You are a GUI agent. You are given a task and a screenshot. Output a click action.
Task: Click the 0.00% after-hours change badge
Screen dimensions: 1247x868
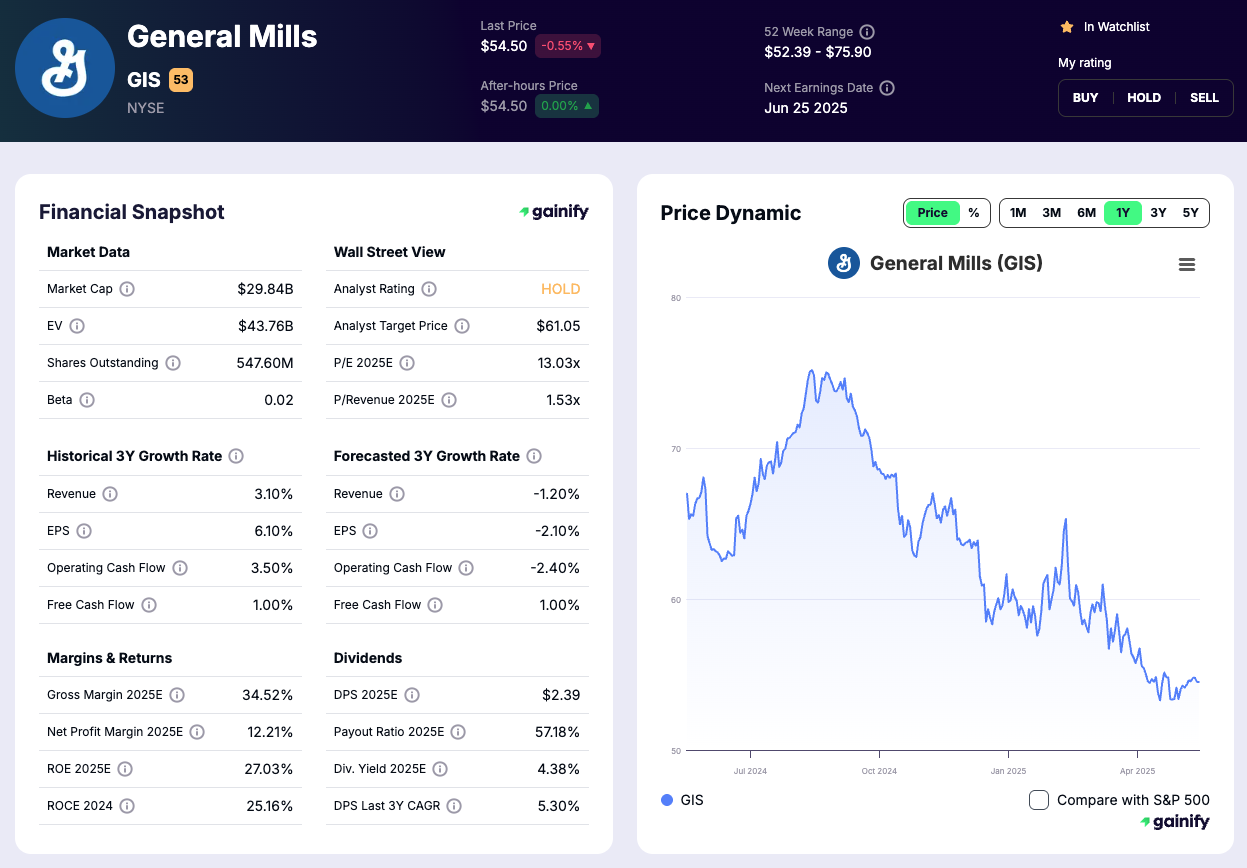(x=567, y=106)
